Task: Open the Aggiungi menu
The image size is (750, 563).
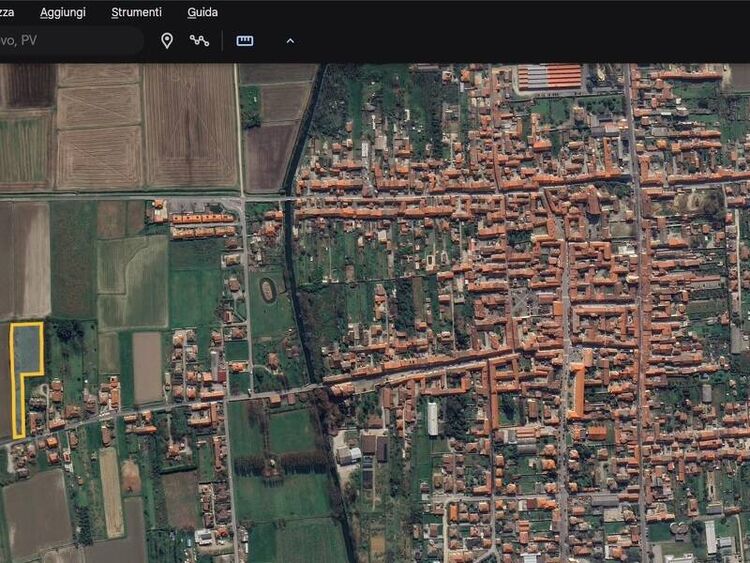Action: (63, 12)
